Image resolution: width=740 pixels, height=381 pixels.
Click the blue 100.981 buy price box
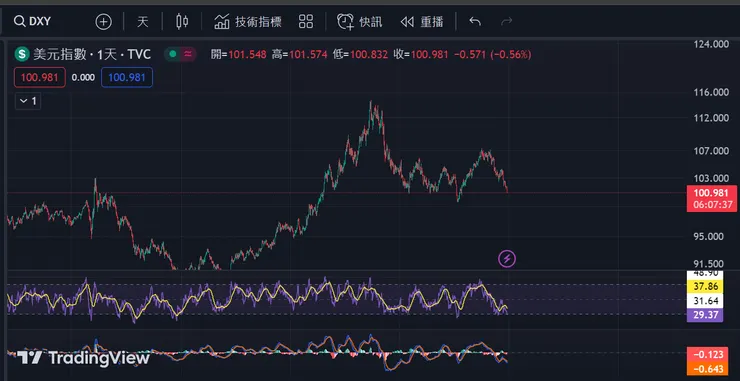(x=127, y=77)
